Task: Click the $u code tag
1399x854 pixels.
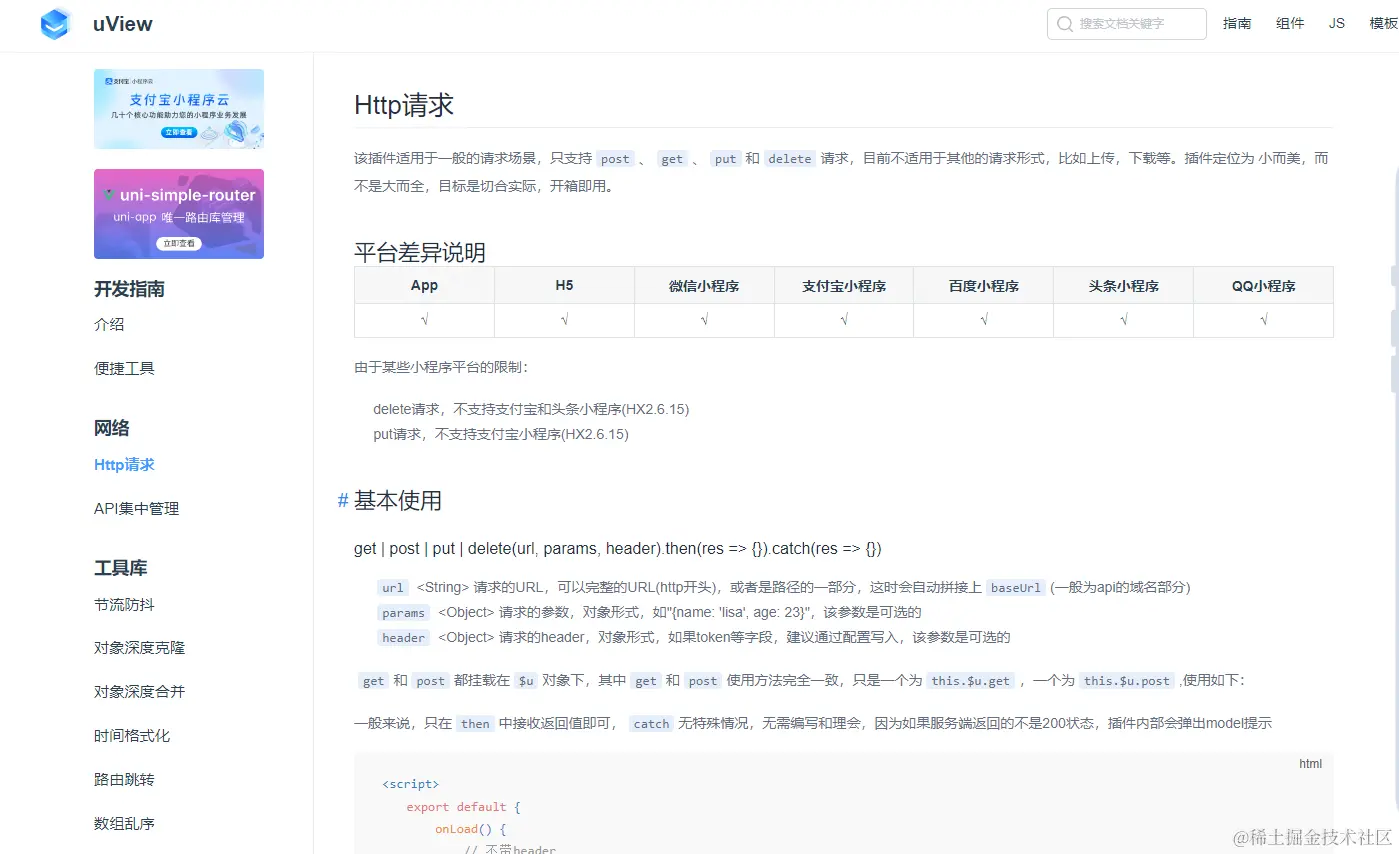Action: 526,681
